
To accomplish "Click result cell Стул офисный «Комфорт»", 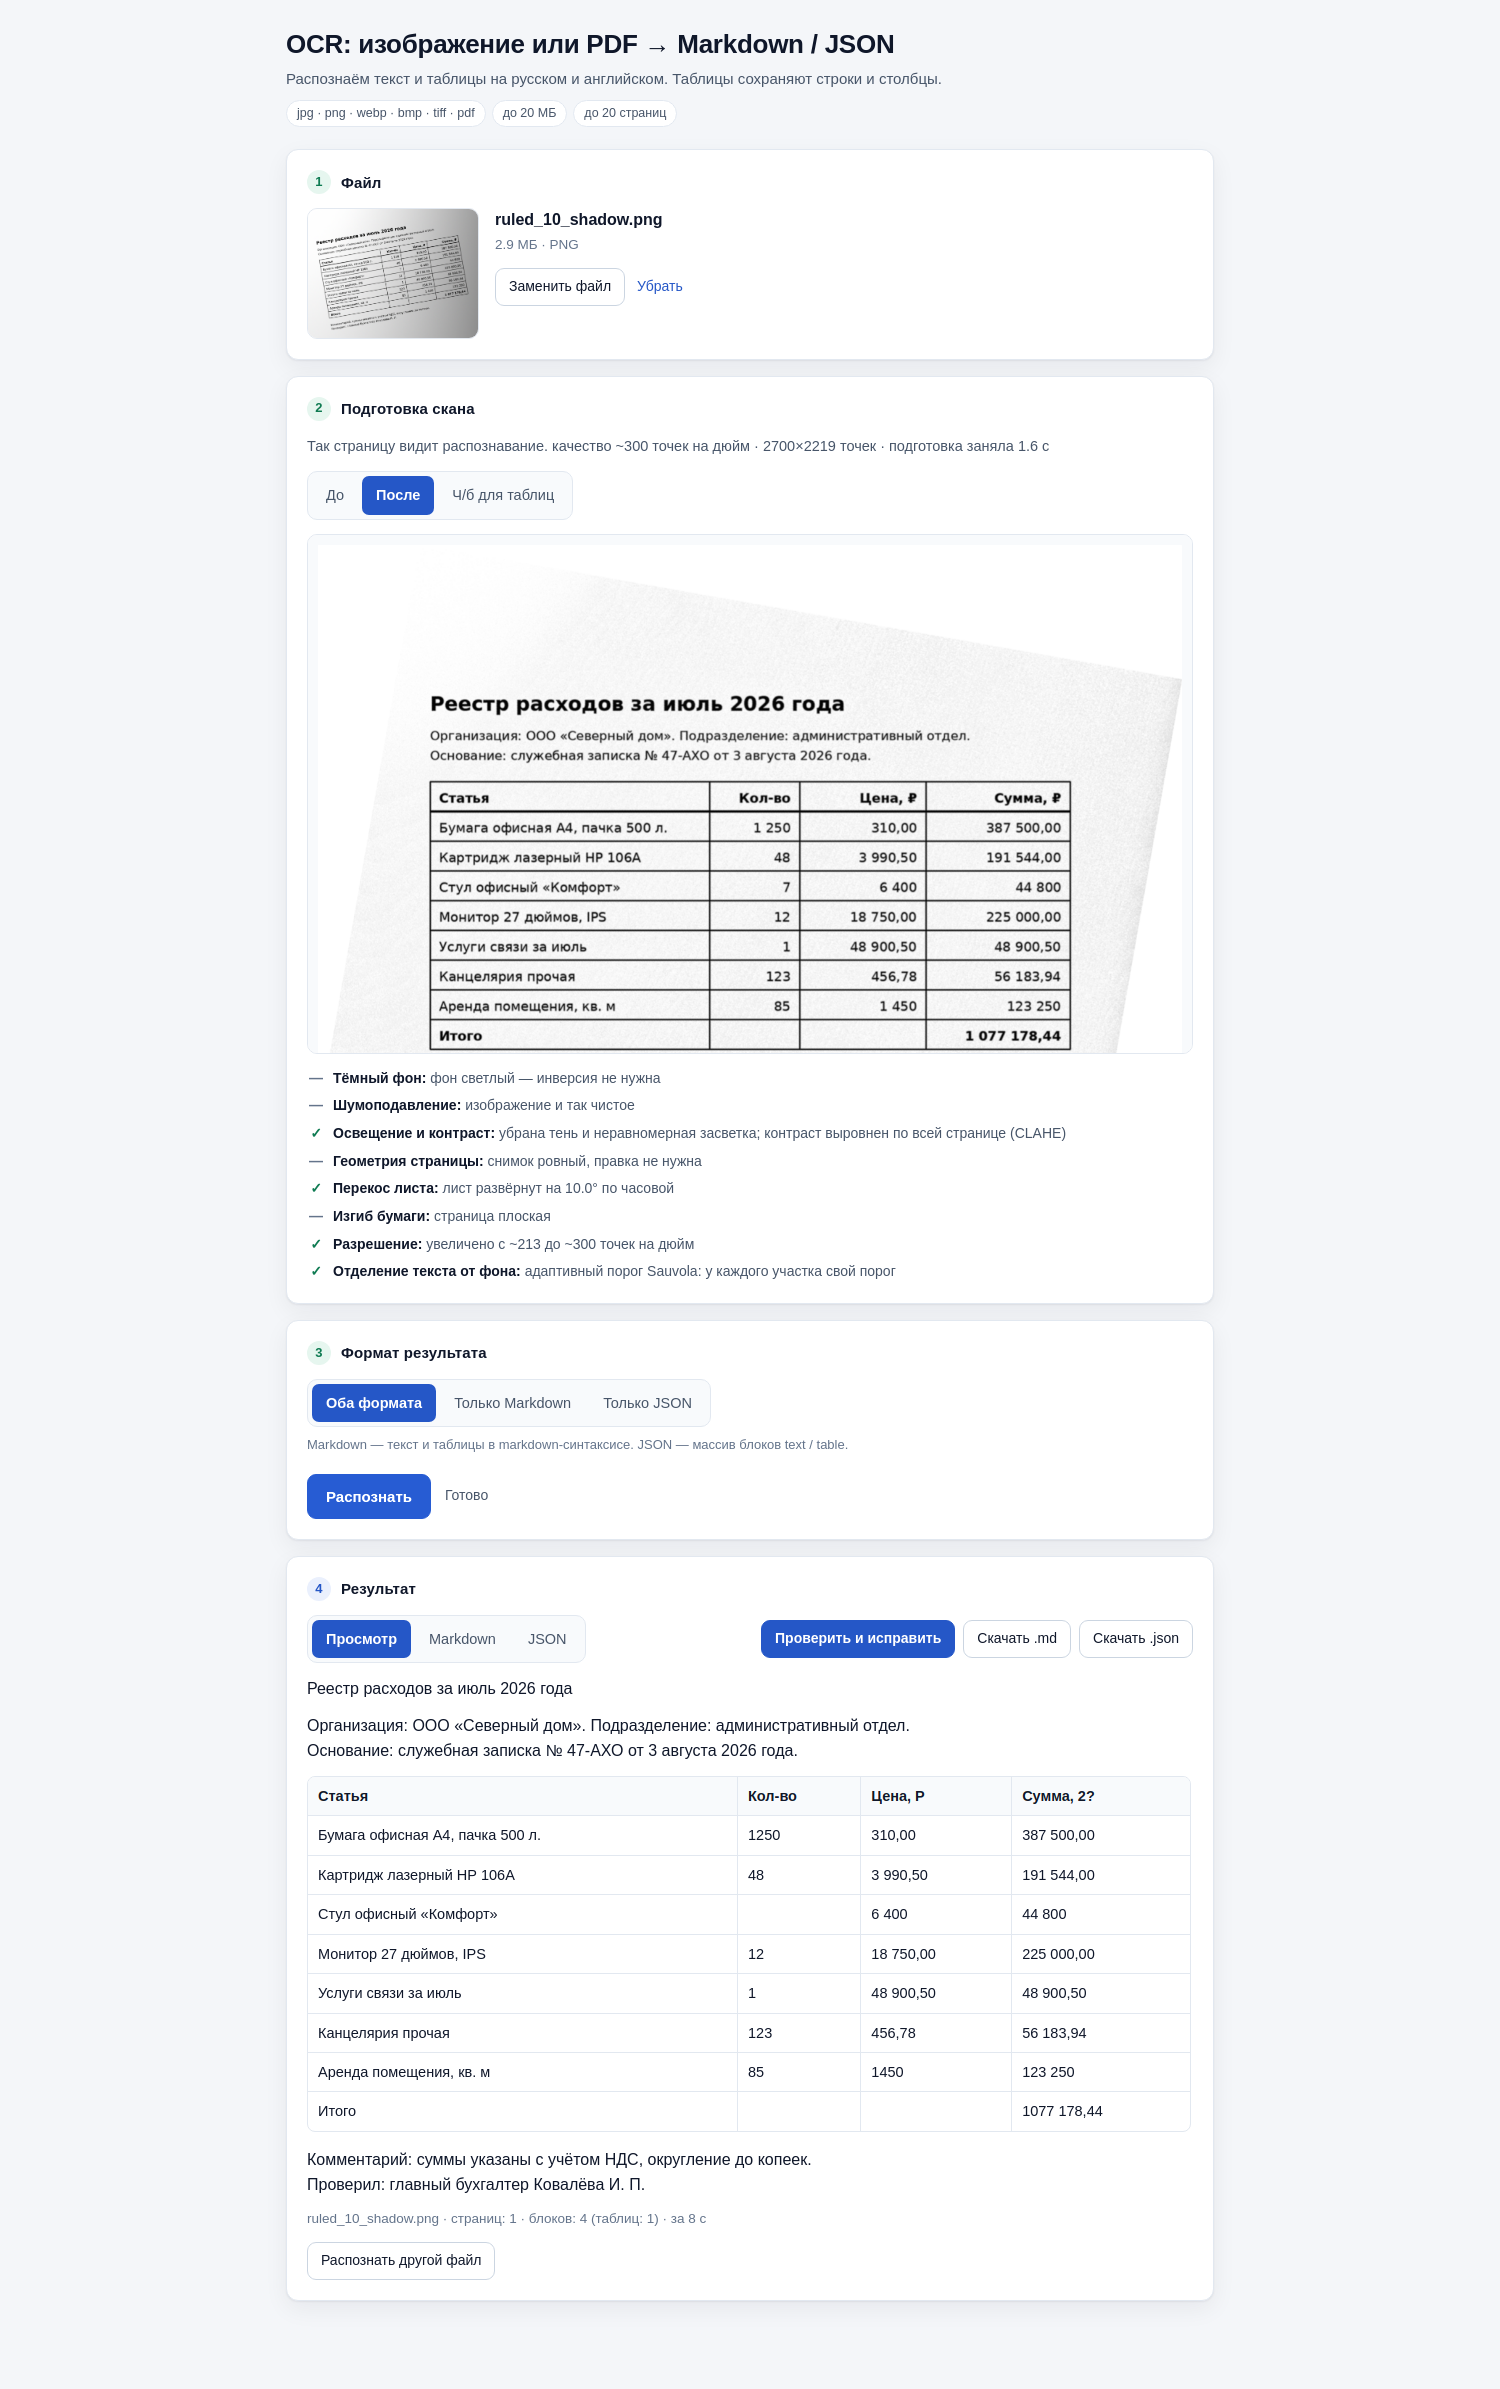I will click(522, 1914).
